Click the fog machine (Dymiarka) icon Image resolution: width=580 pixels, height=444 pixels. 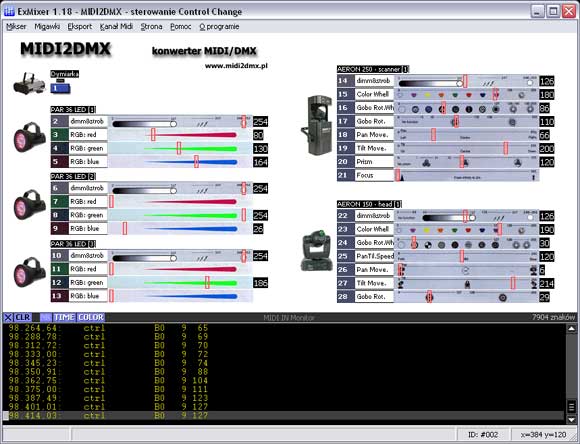click(x=29, y=83)
